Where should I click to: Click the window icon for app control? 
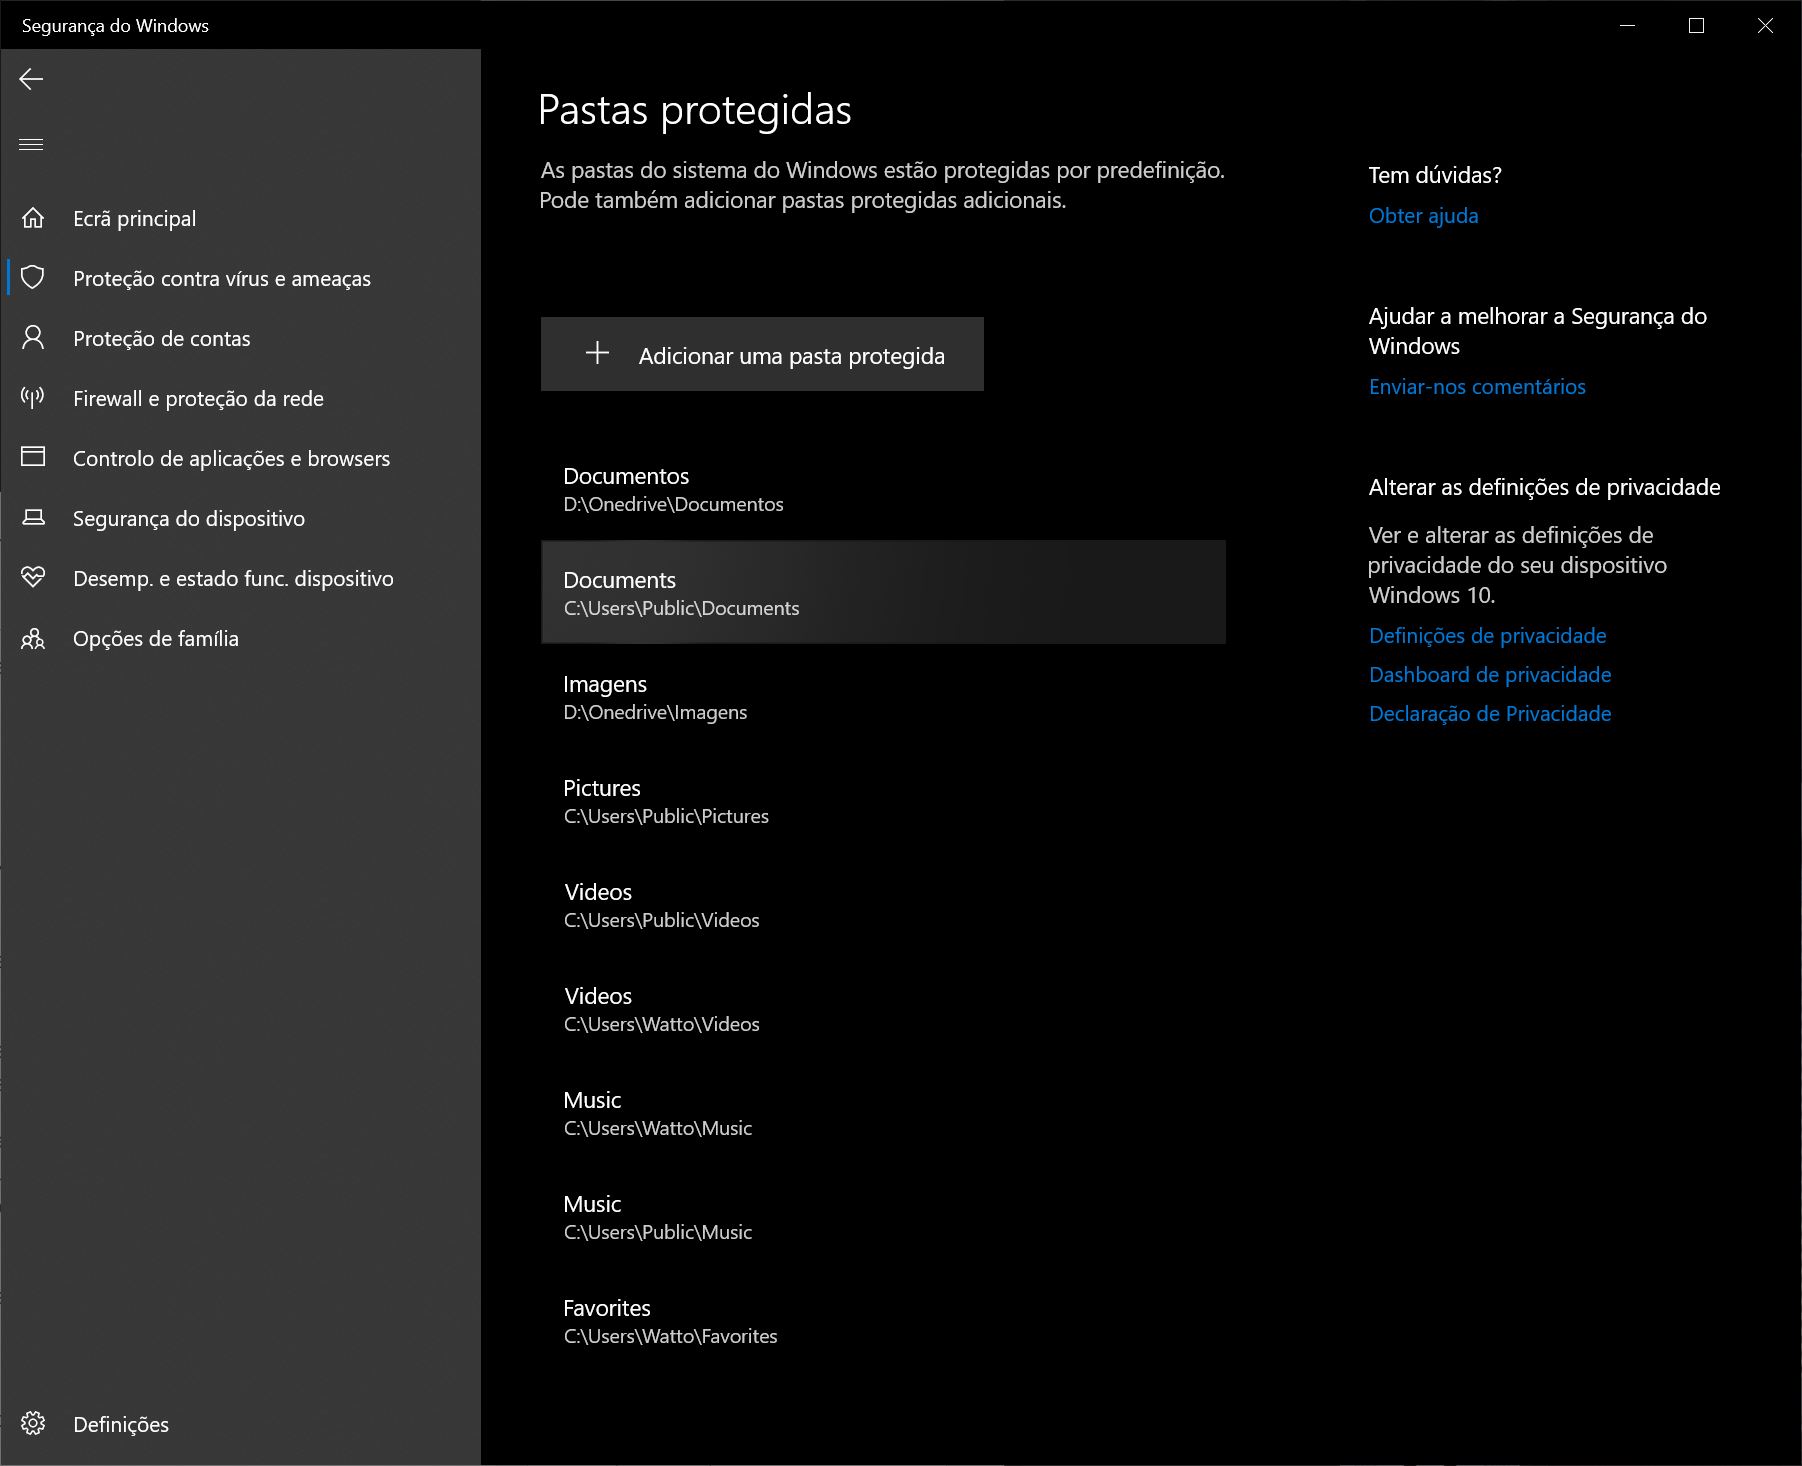click(33, 457)
